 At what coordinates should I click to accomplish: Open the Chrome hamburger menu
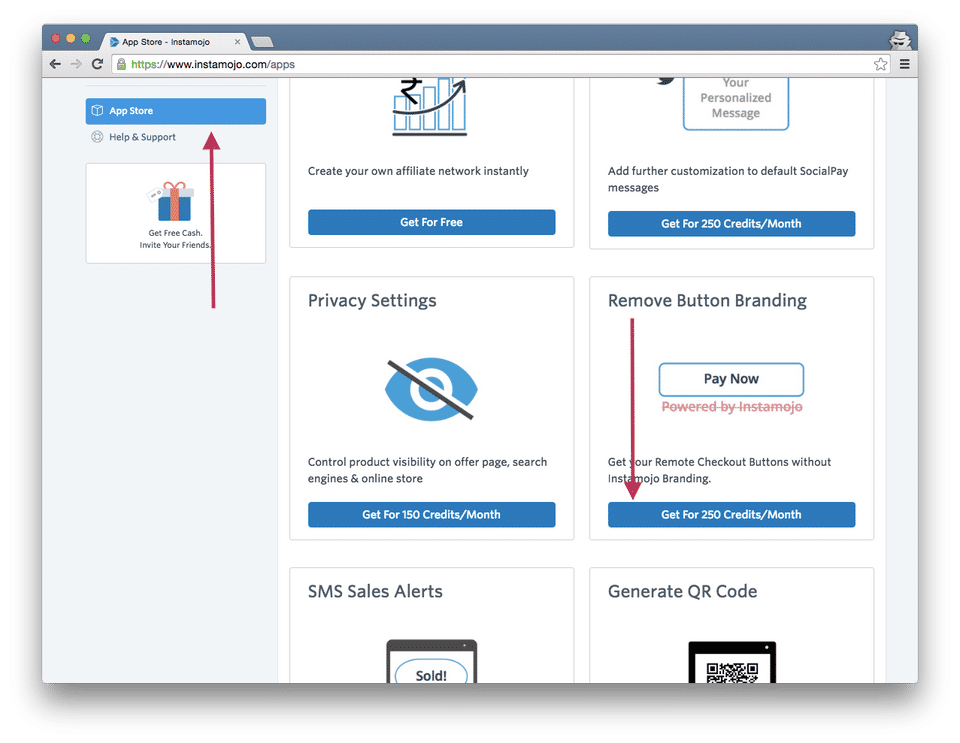pos(904,64)
